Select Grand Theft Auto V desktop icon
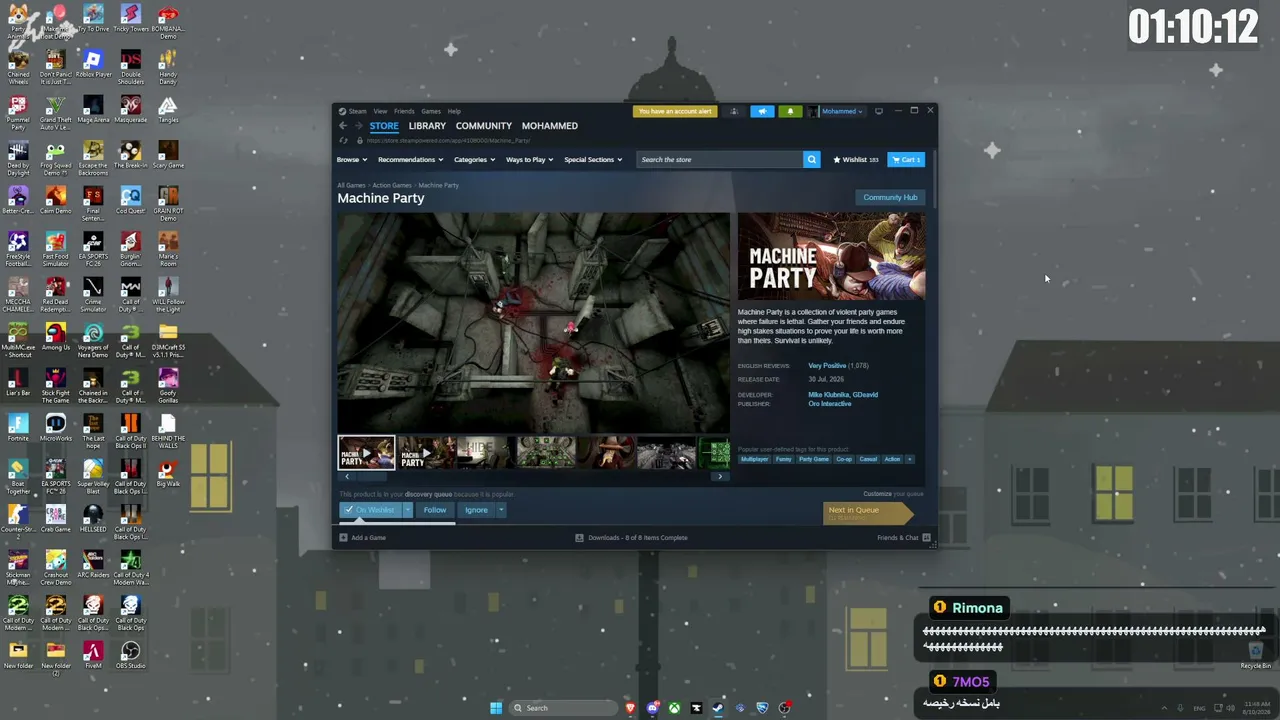The height and width of the screenshot is (720, 1280). point(55,112)
